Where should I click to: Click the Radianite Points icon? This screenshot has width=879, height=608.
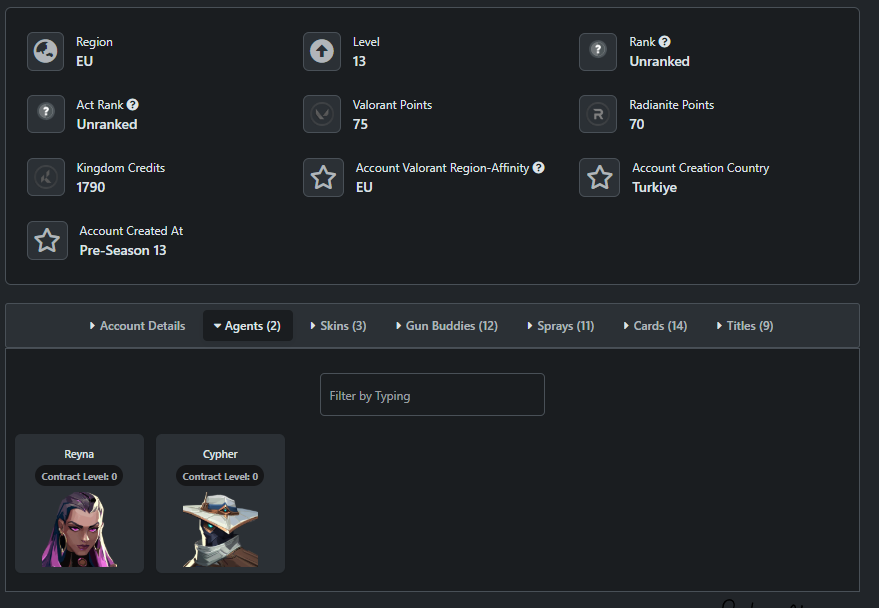pos(598,114)
